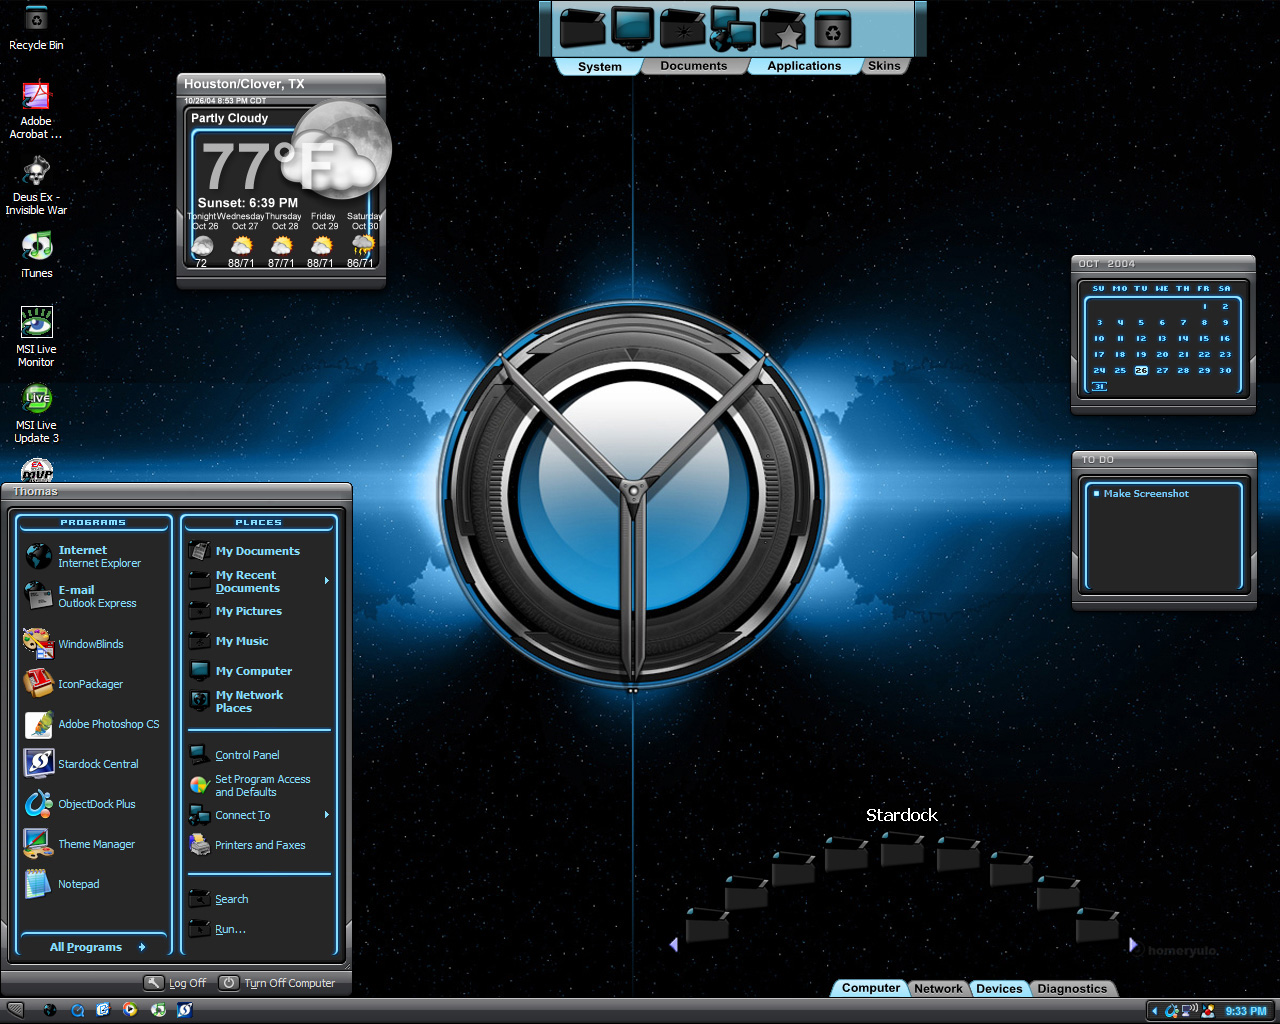This screenshot has height=1024, width=1280.
Task: Select the Diagnostics tab at bottom
Action: click(x=1072, y=988)
